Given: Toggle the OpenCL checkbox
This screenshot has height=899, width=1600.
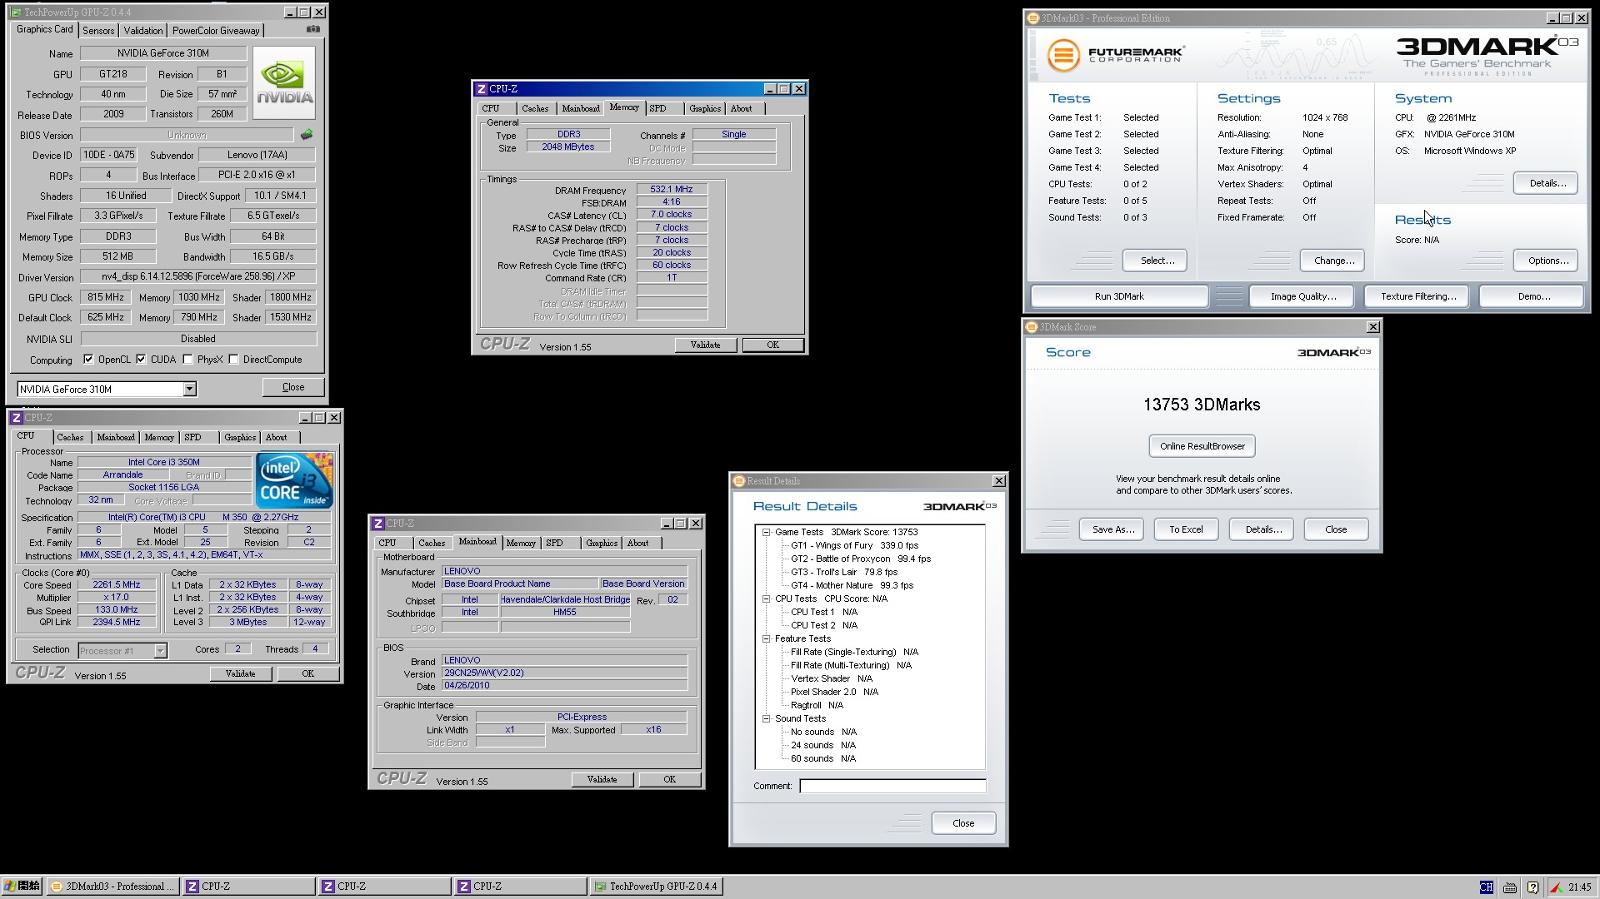Looking at the screenshot, I should [88, 359].
